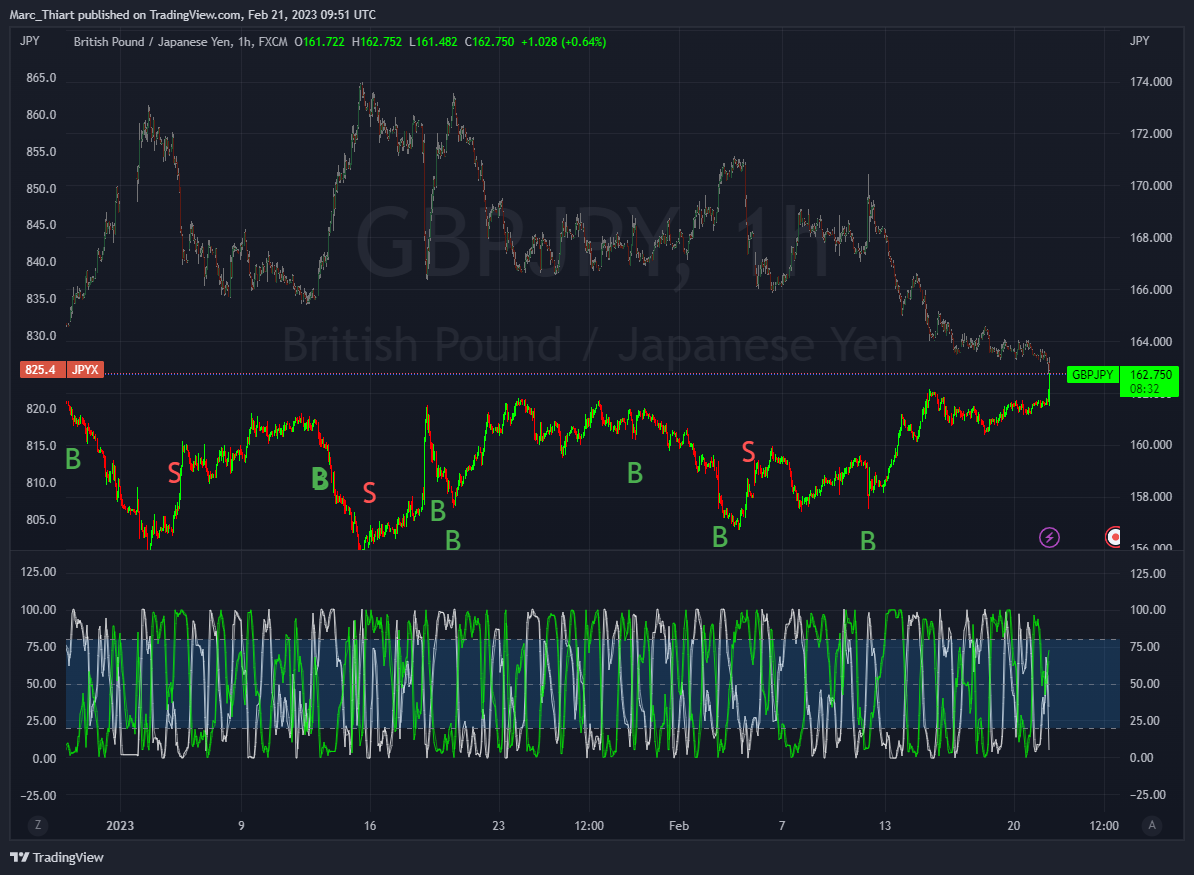The image size is (1194, 875).
Task: Click the change value +1.028 (+0.64%)
Action: coord(563,42)
